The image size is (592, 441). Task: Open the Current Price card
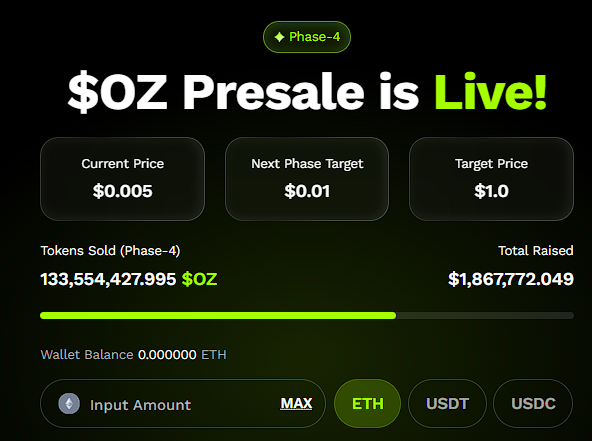coord(122,179)
